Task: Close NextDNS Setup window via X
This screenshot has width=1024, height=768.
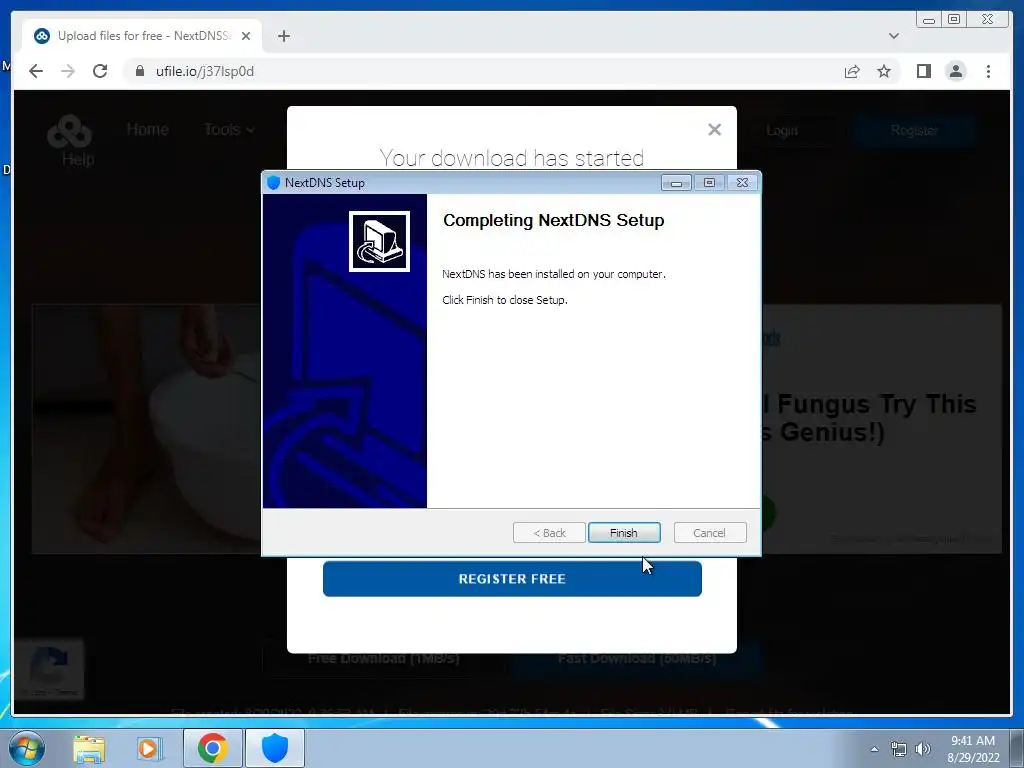Action: (x=742, y=183)
